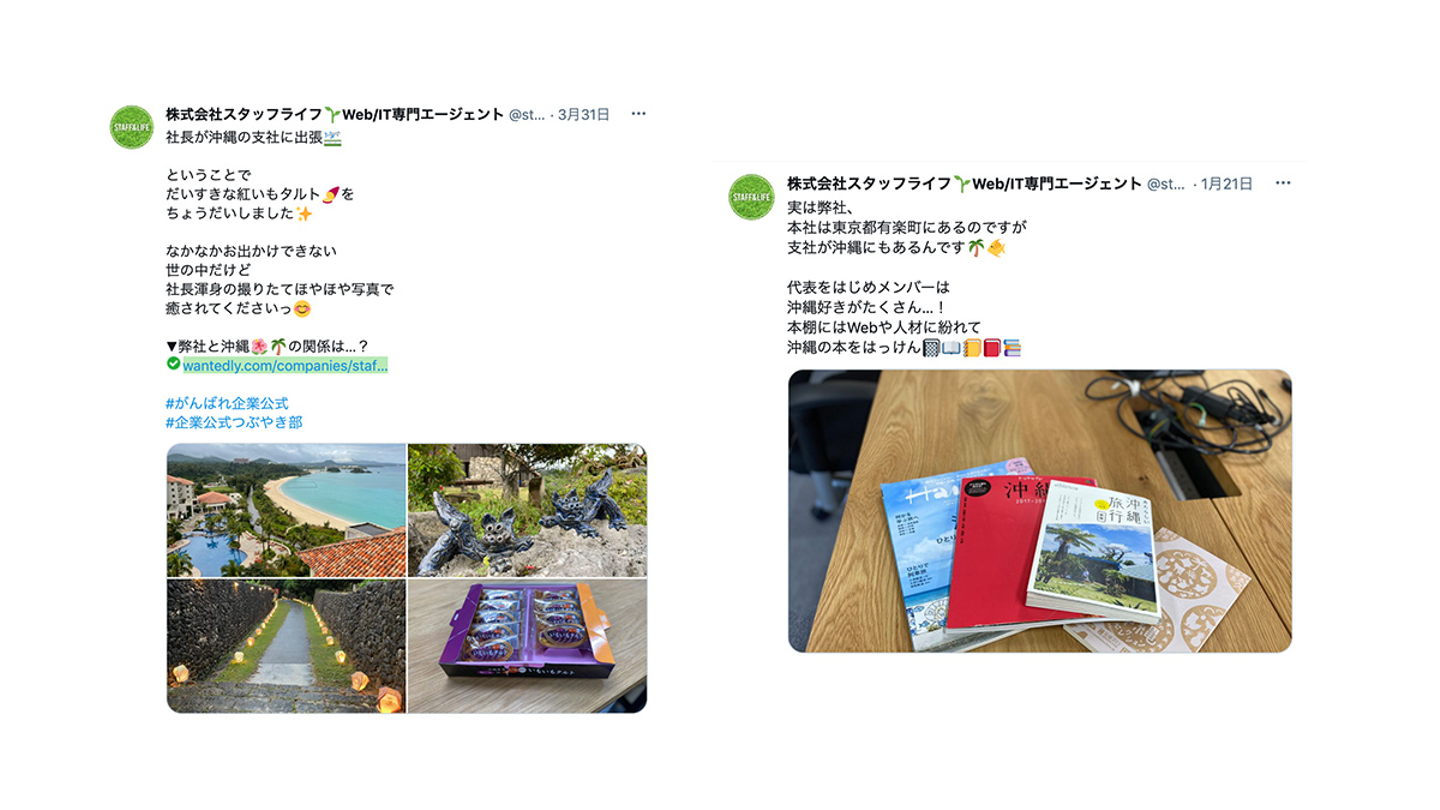Image resolution: width=1440 pixels, height=810 pixels.
Task: Select the 3月31日 tweet timestamp
Action: [584, 114]
